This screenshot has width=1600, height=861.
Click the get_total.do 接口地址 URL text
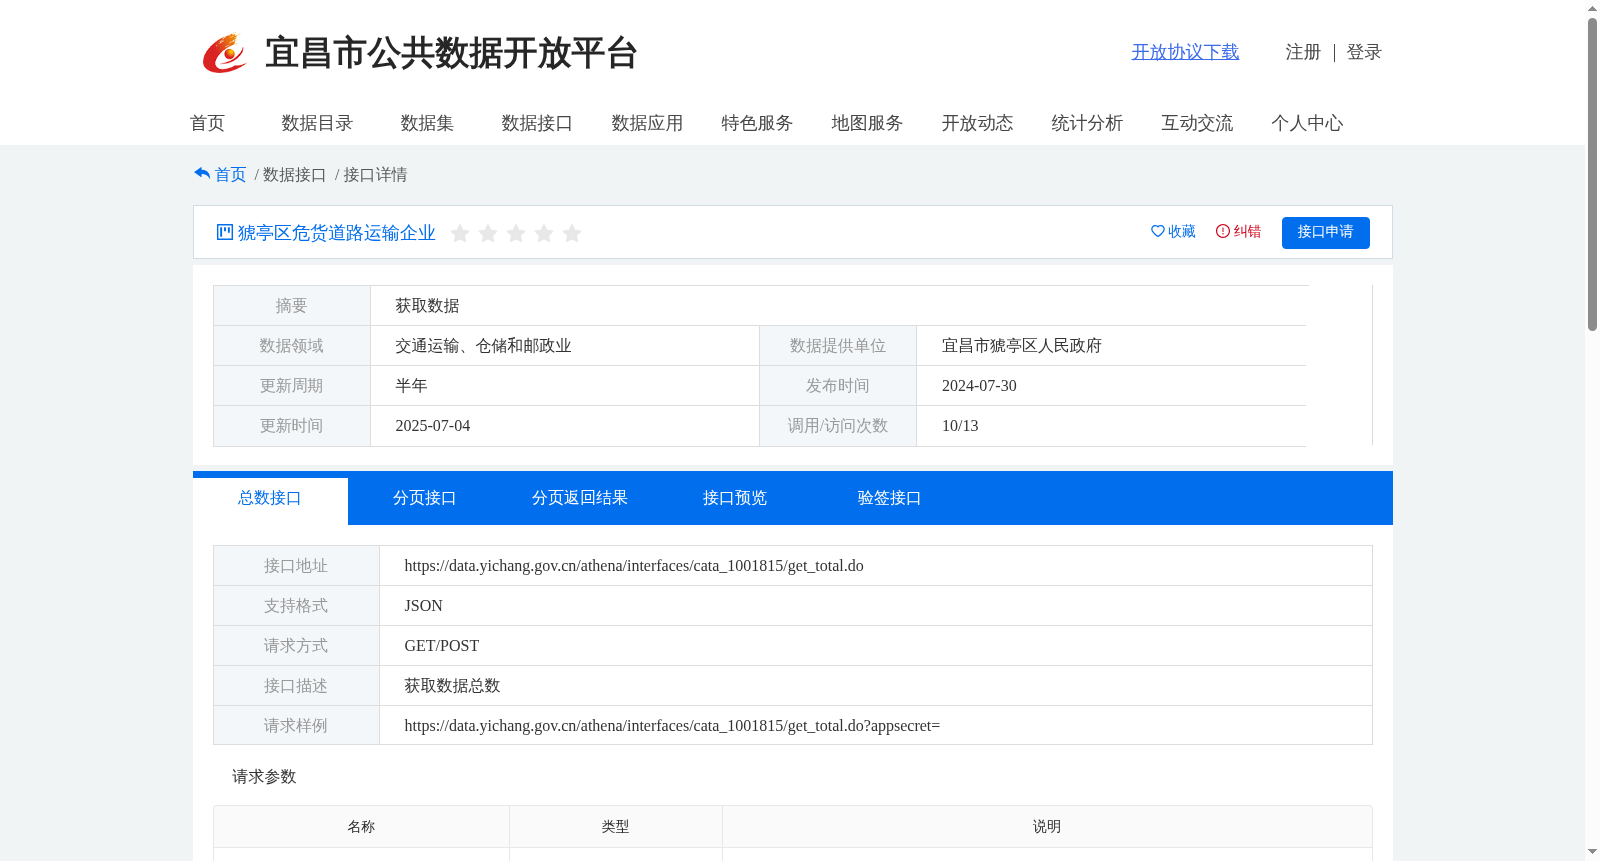(634, 566)
